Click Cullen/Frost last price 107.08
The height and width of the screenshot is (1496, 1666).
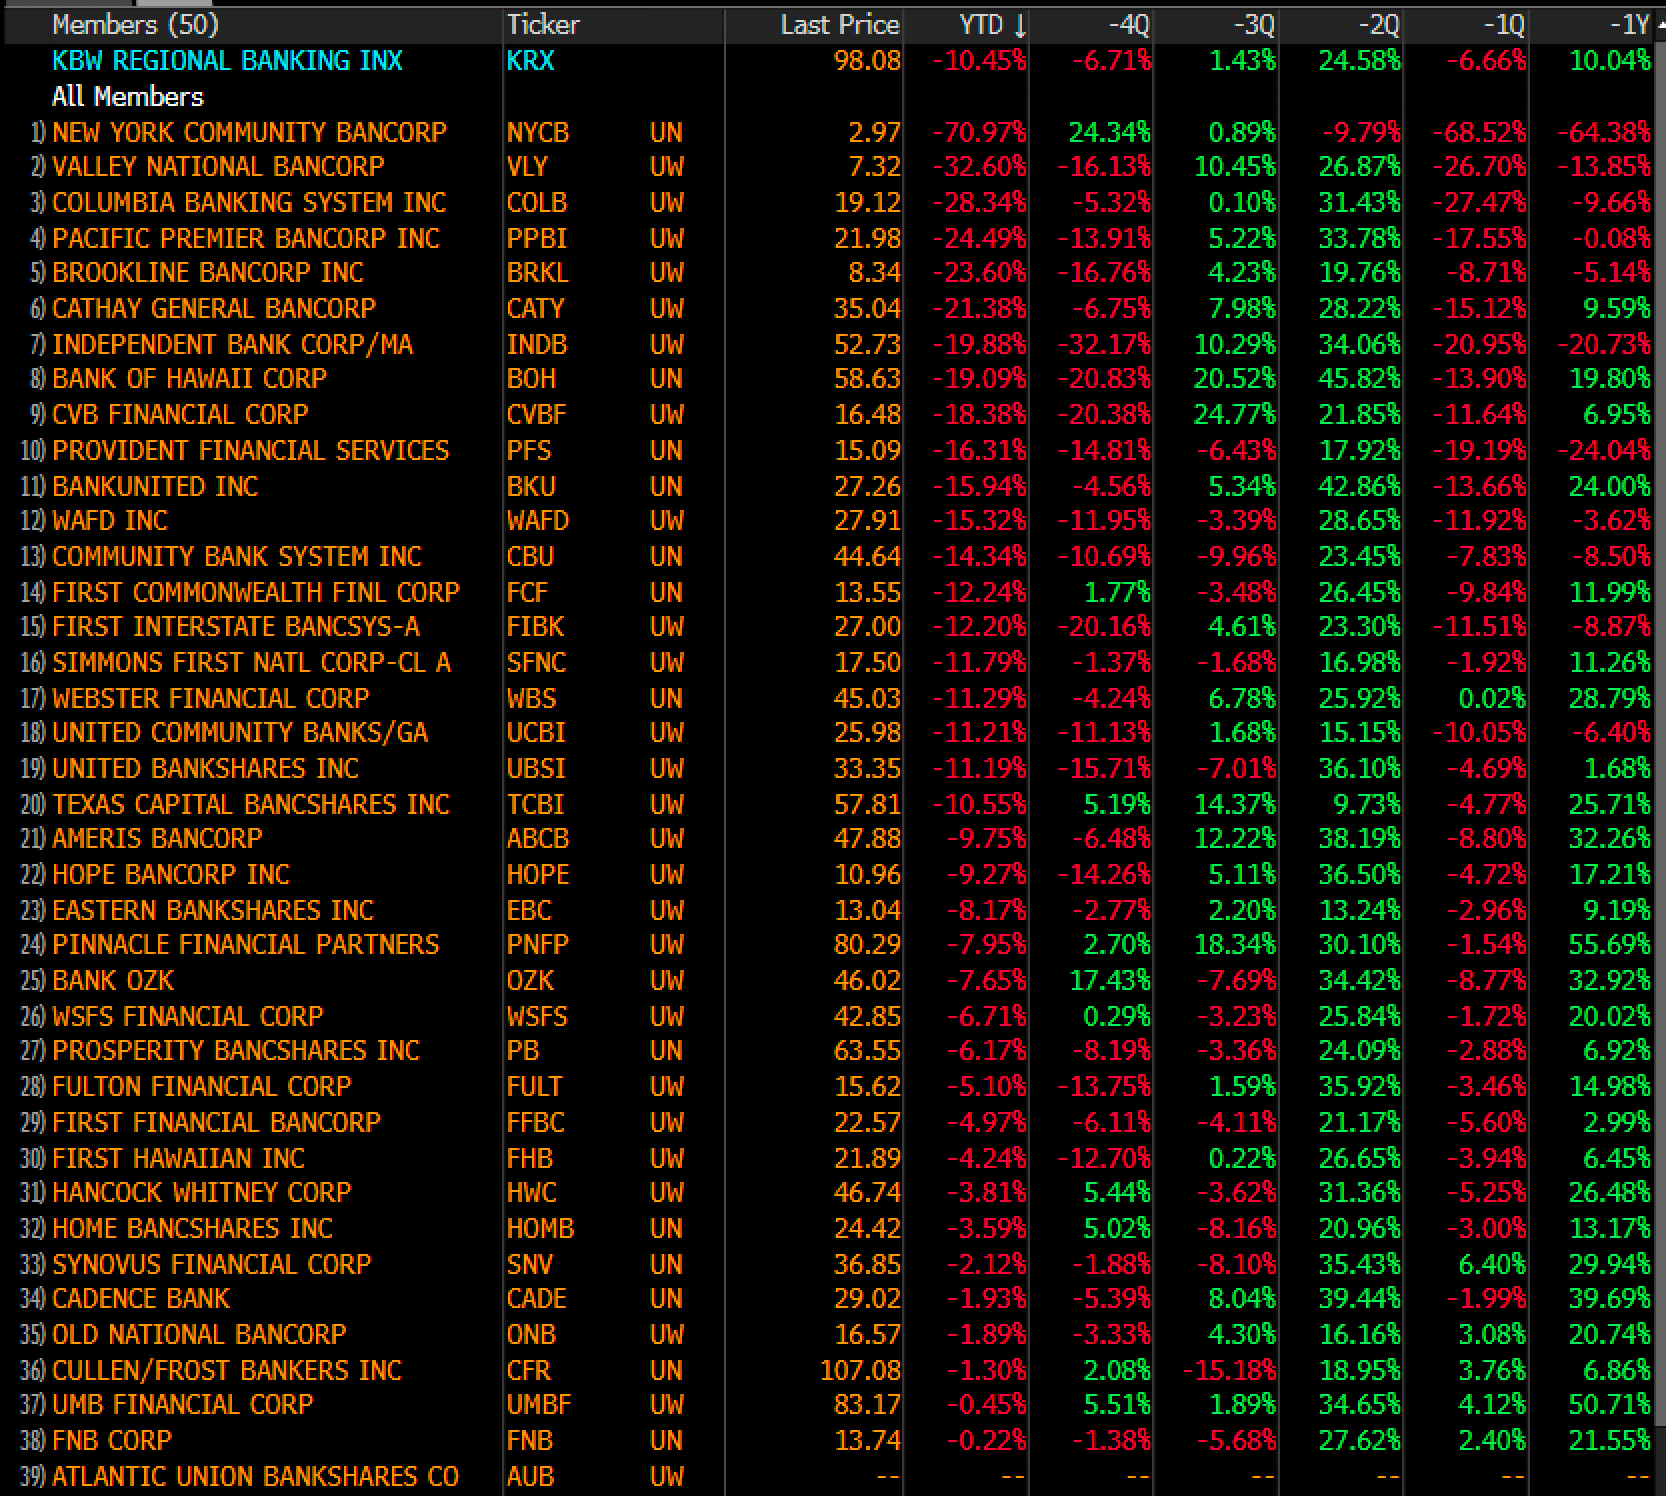[860, 1370]
